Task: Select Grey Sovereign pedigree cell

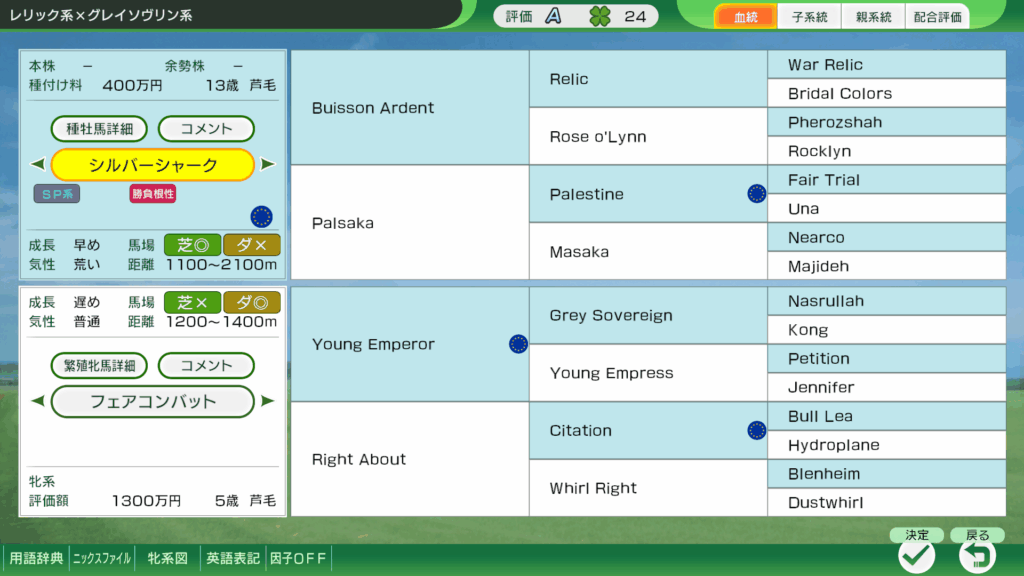Action: 648,315
